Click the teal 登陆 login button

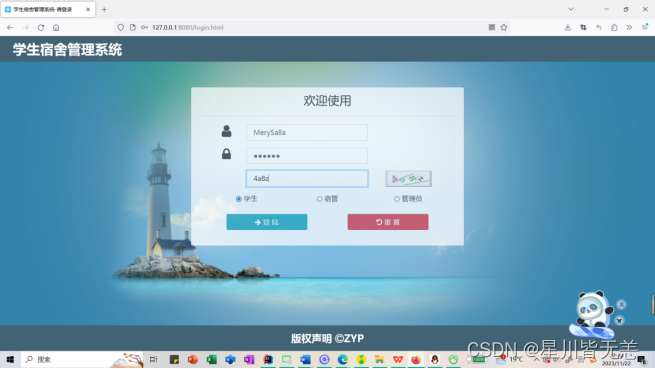click(267, 222)
